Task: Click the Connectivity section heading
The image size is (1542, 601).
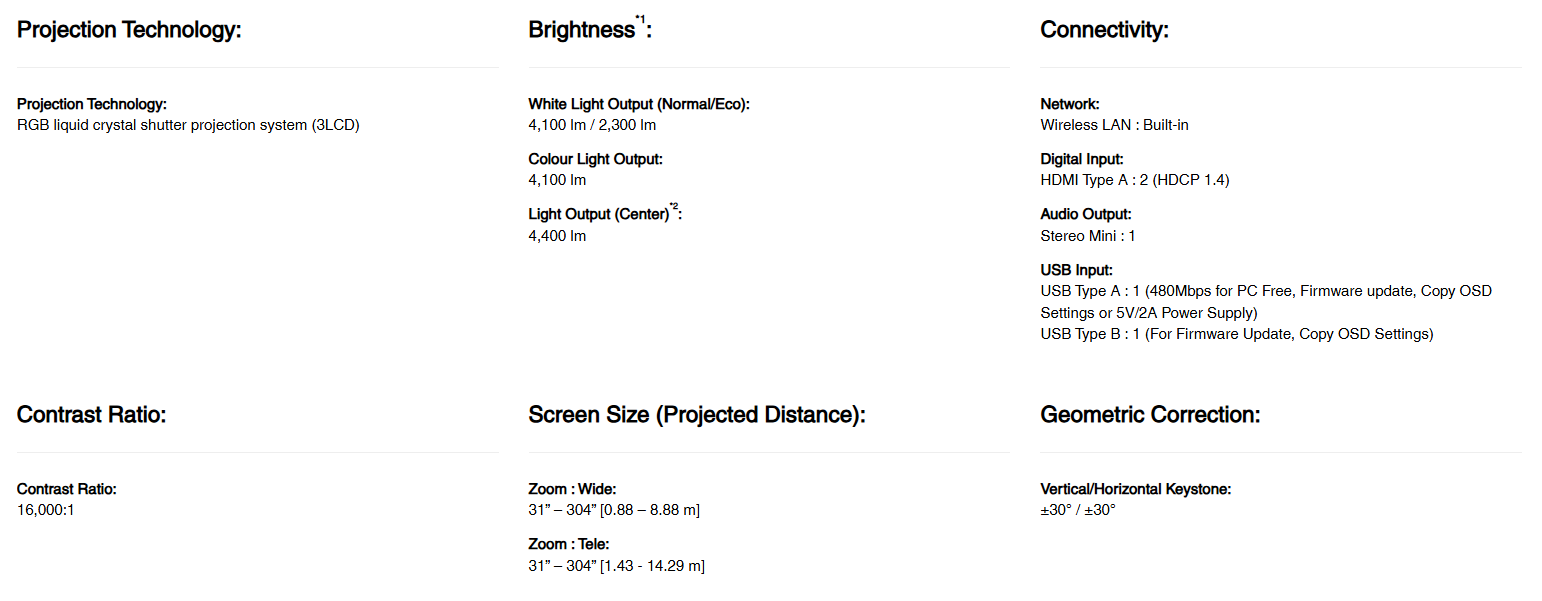Action: point(1104,30)
